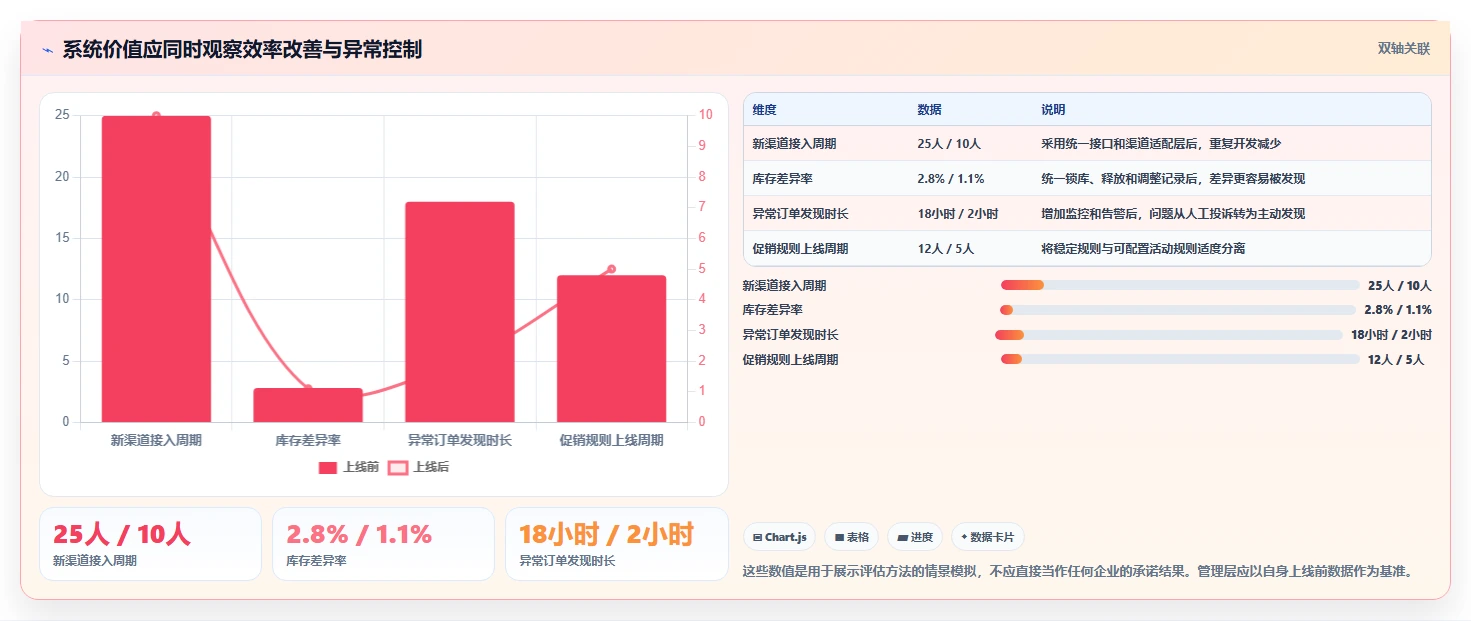The height and width of the screenshot is (621, 1471).
Task: Select the table note 增加监控和告警后，问题从人工投诉转为主动发现
Action: pos(1173,214)
